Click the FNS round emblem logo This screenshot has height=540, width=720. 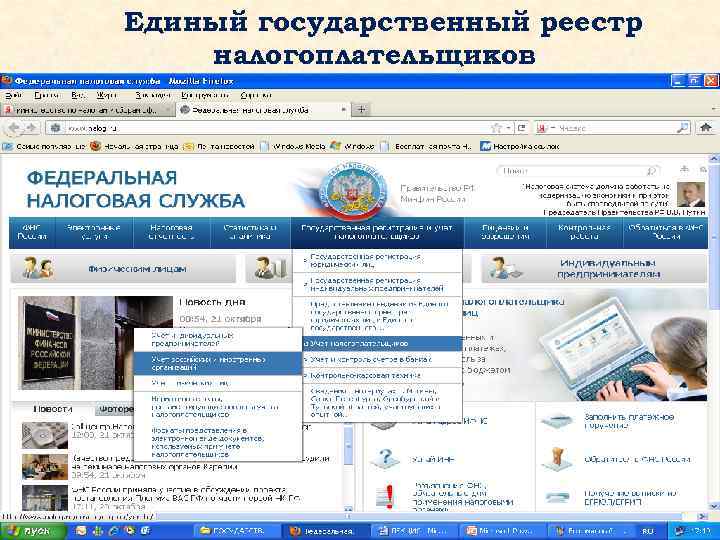pos(353,190)
